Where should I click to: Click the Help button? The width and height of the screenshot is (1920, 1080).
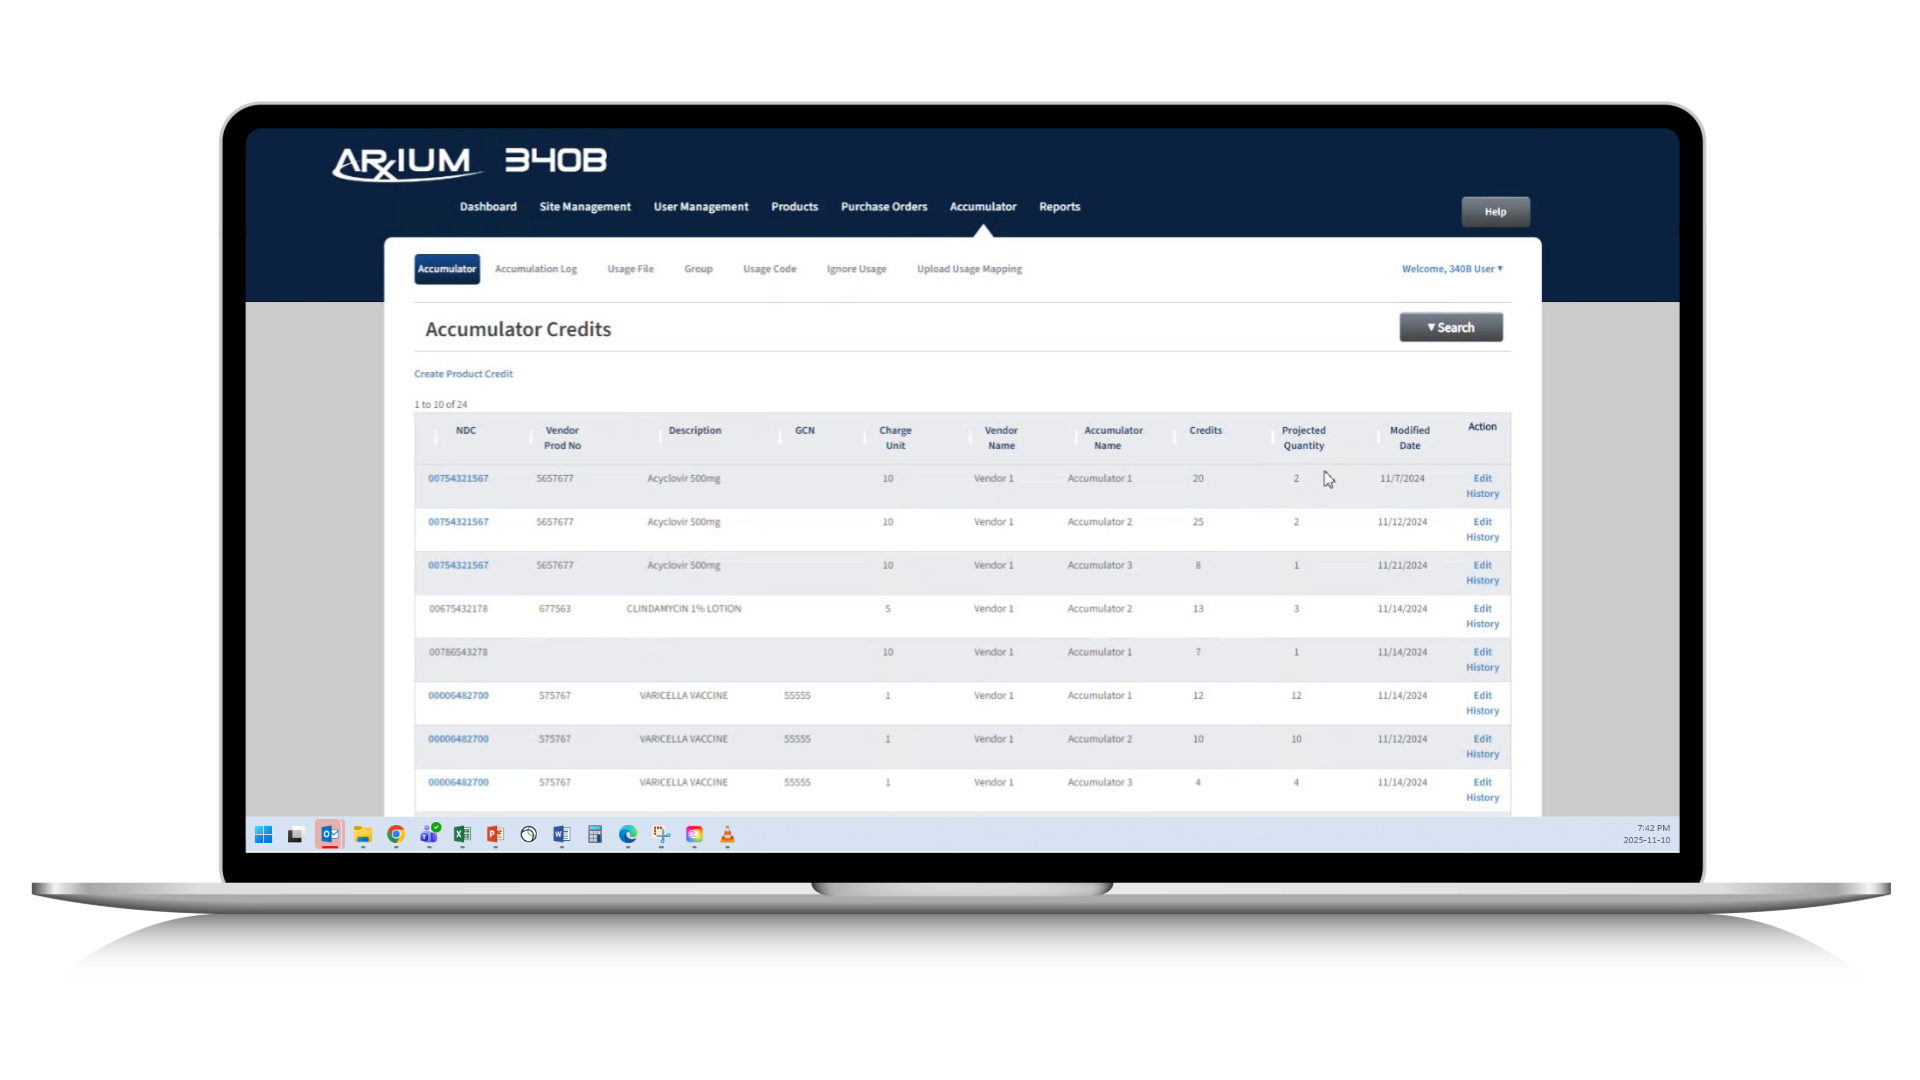[1495, 212]
